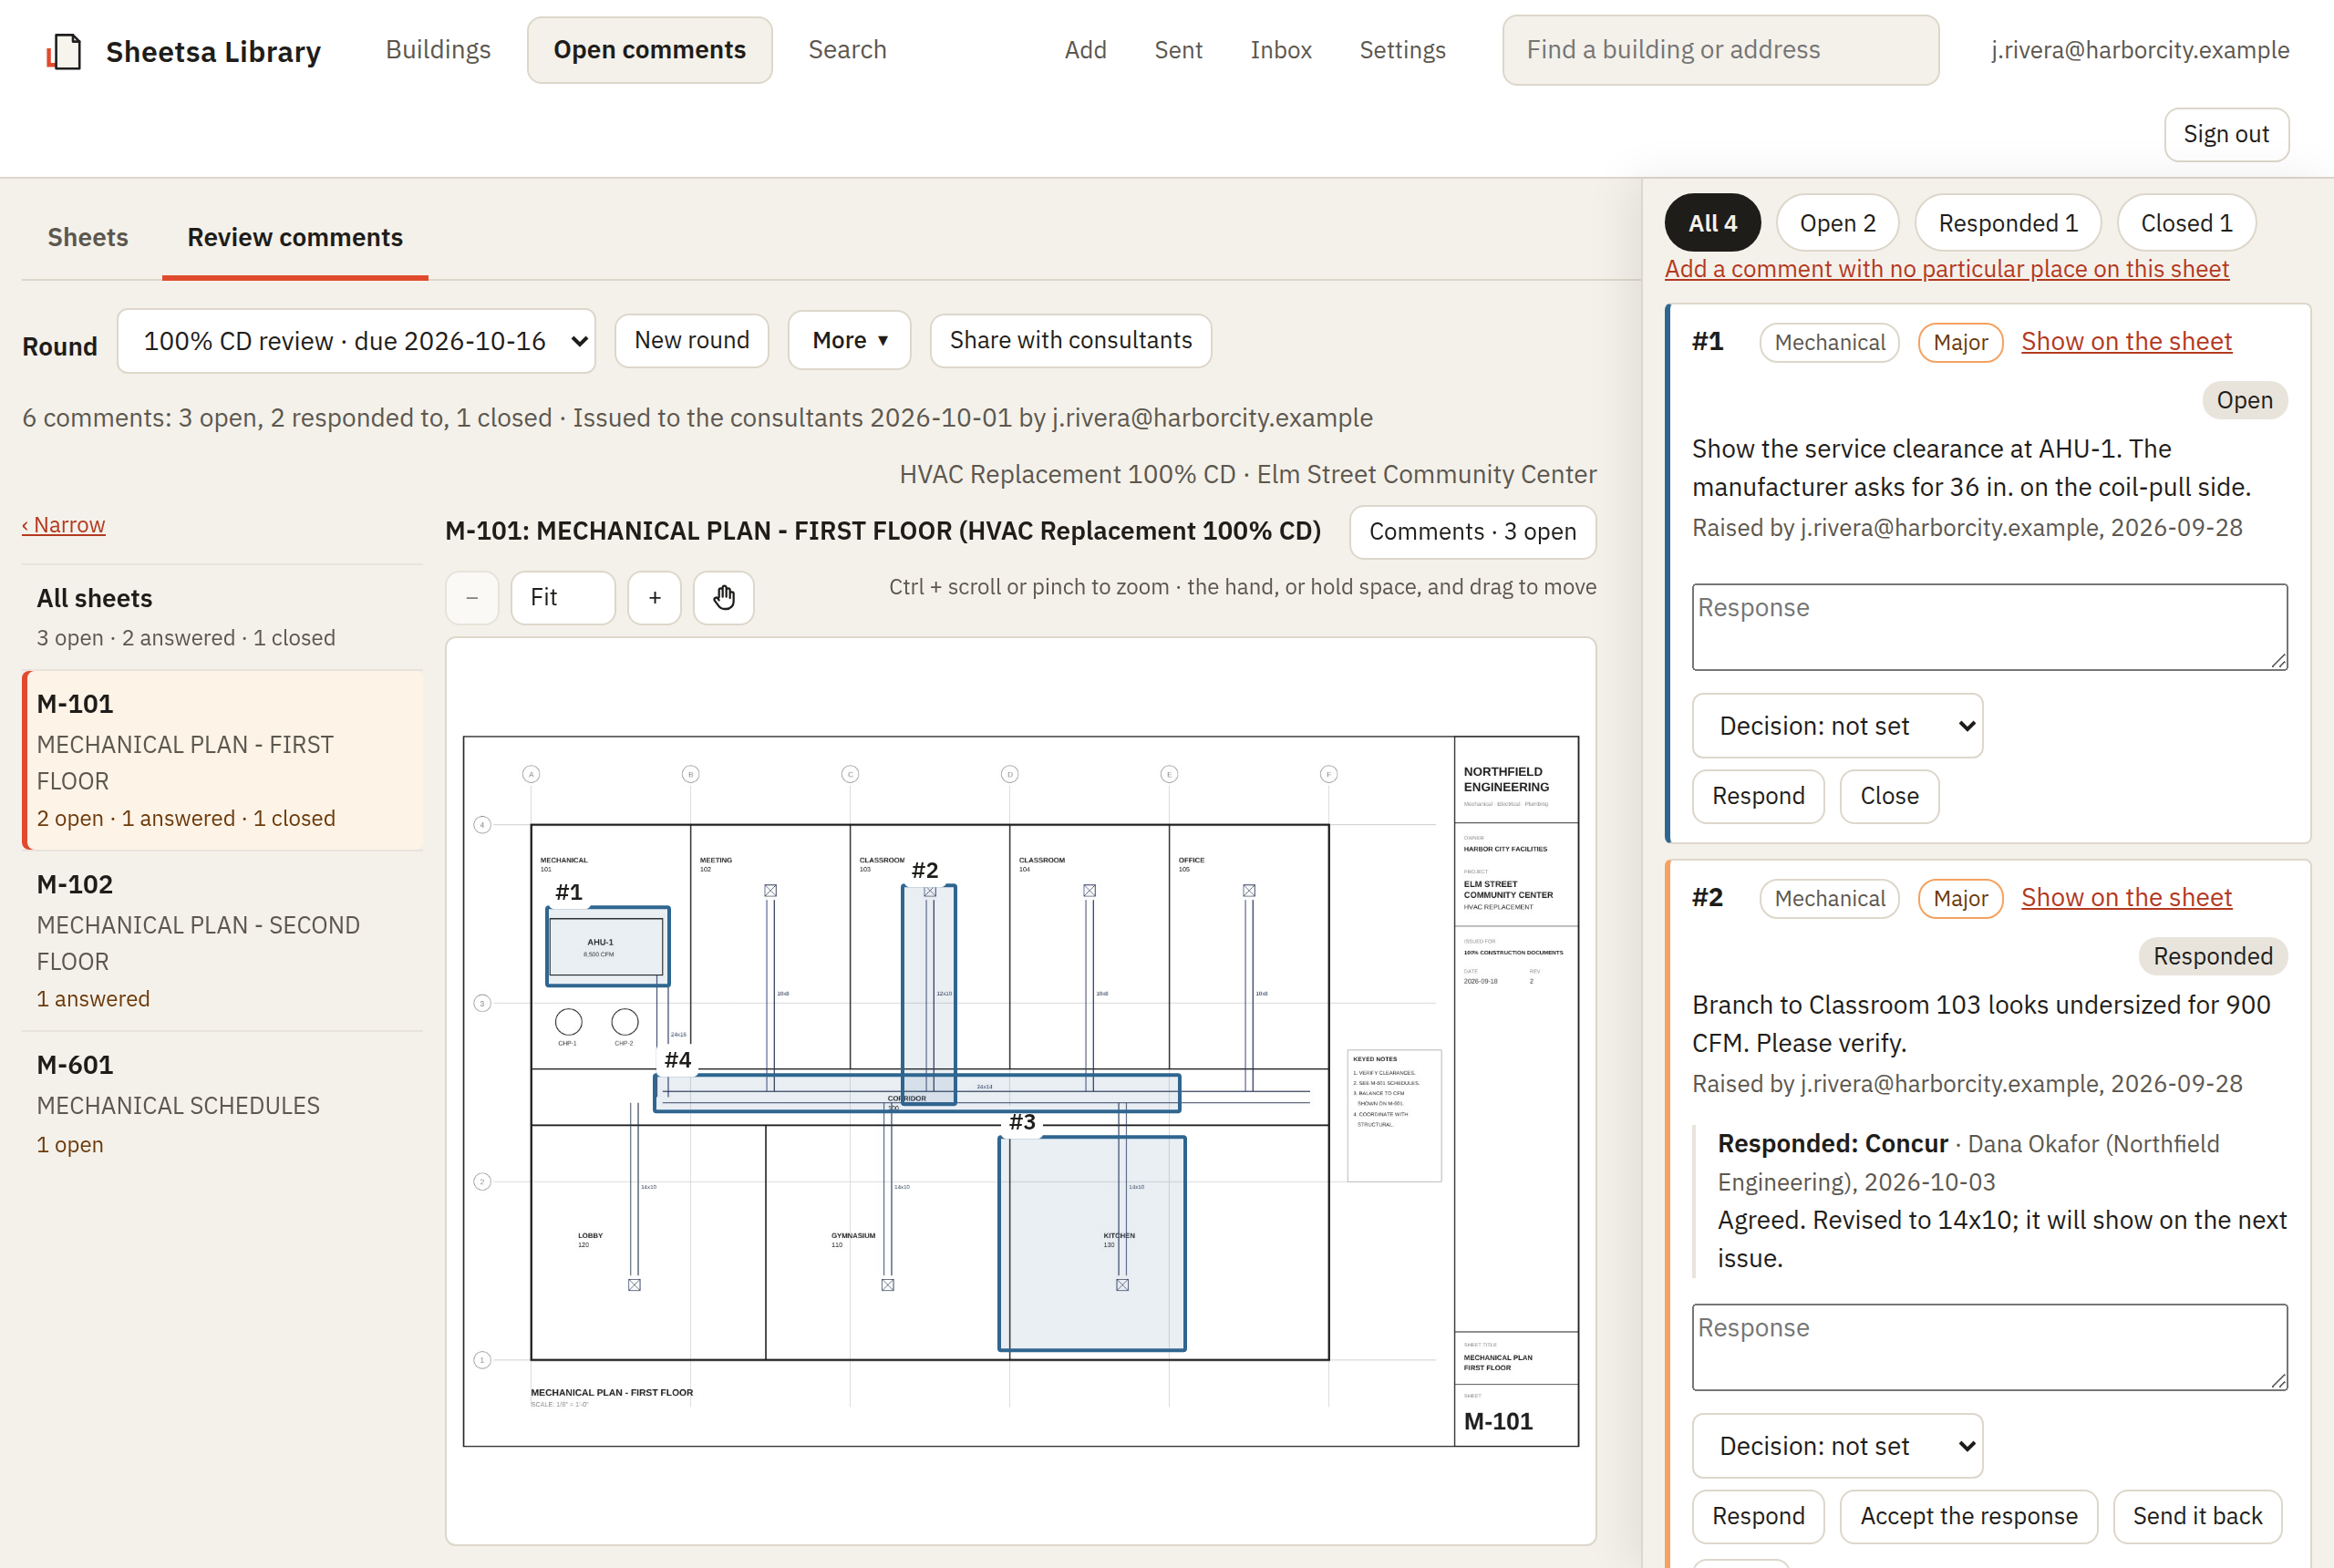Click the Mechanical tag on comment #1
The width and height of the screenshot is (2334, 1568).
[1829, 342]
